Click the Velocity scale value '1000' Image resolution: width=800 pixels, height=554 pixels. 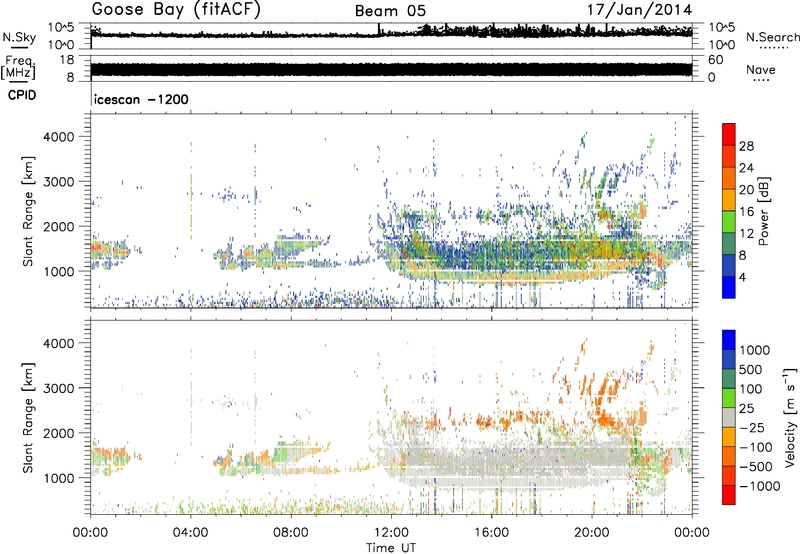click(x=754, y=350)
